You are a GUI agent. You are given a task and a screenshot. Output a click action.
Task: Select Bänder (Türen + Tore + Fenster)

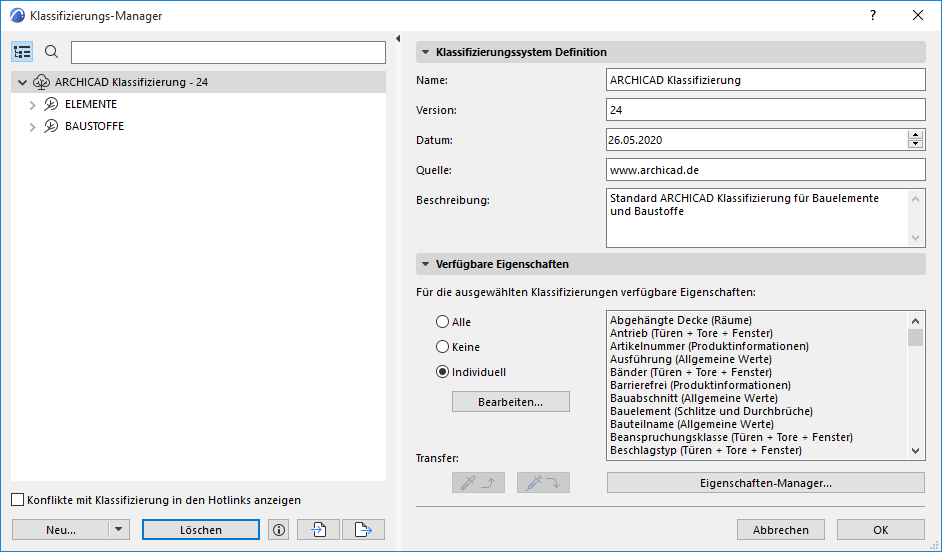pos(691,372)
